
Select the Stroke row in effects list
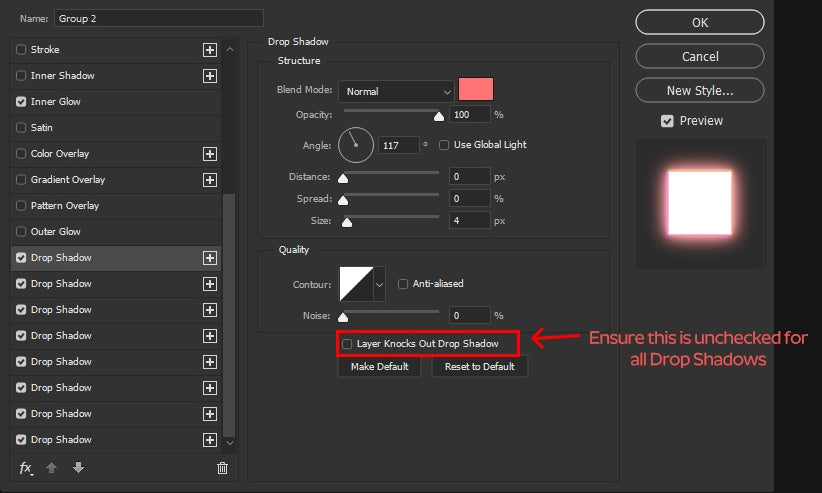coord(115,50)
